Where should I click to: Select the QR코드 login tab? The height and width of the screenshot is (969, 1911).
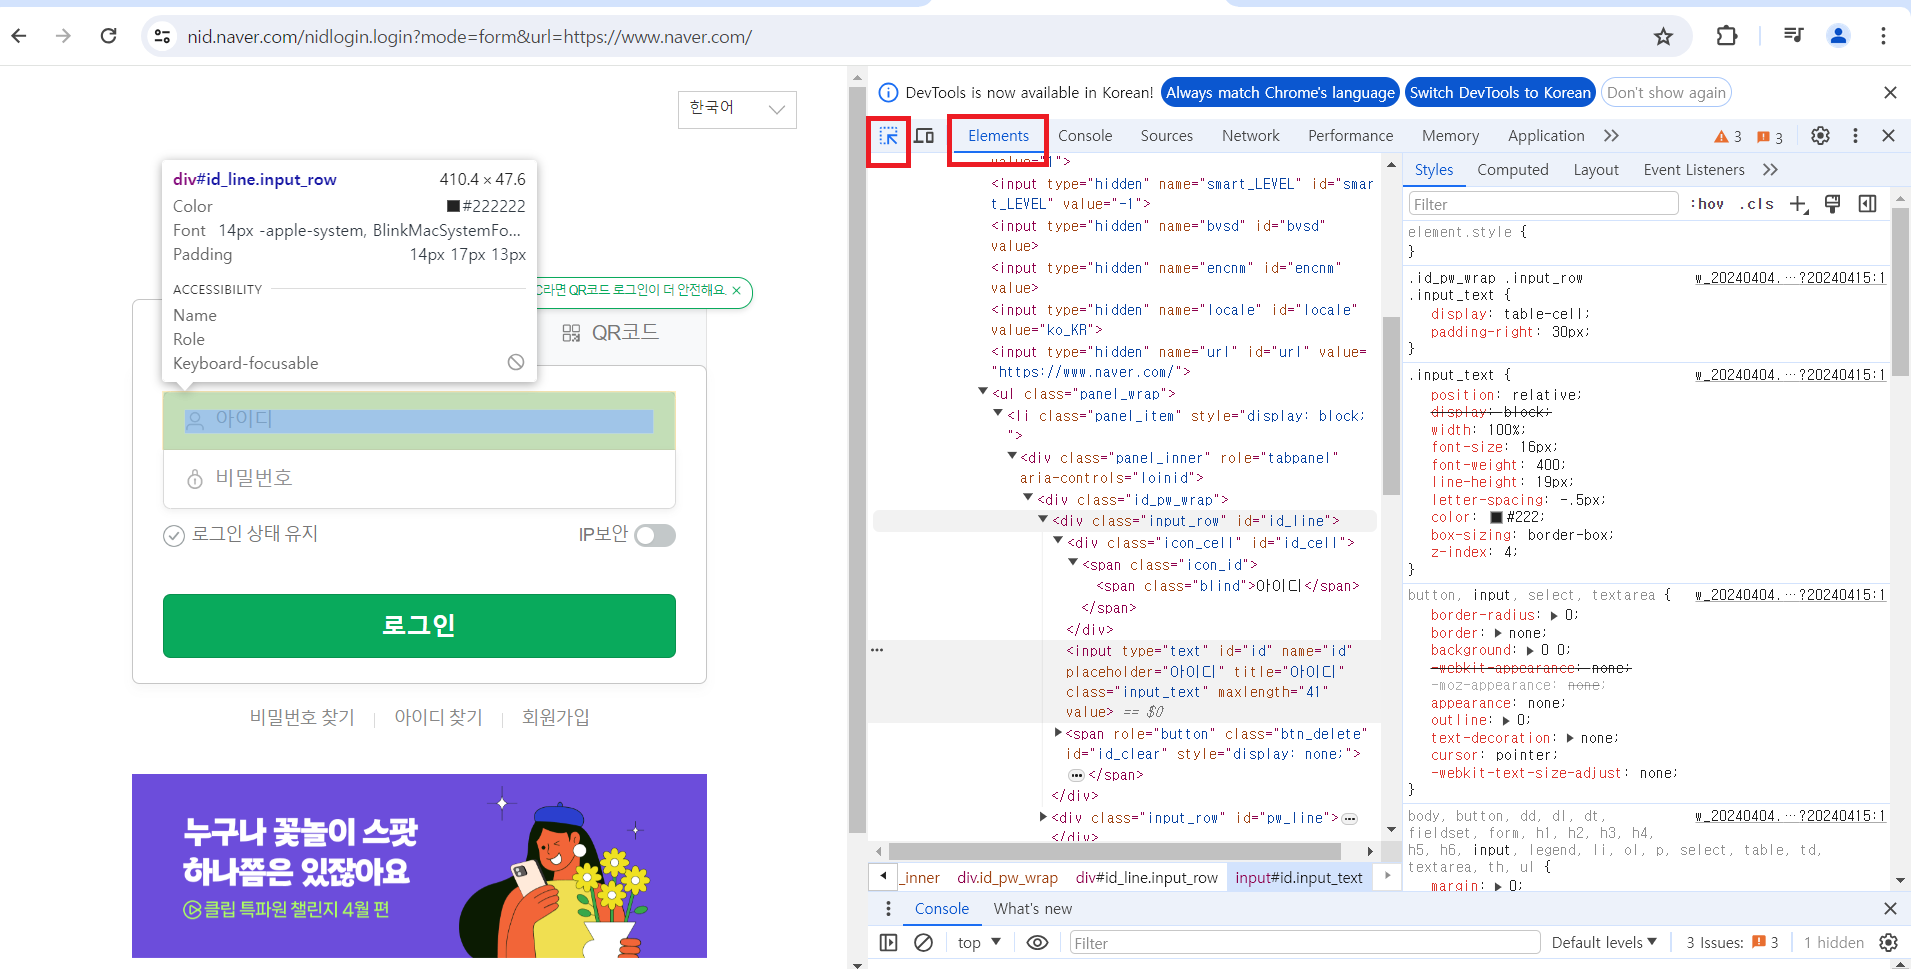click(611, 333)
